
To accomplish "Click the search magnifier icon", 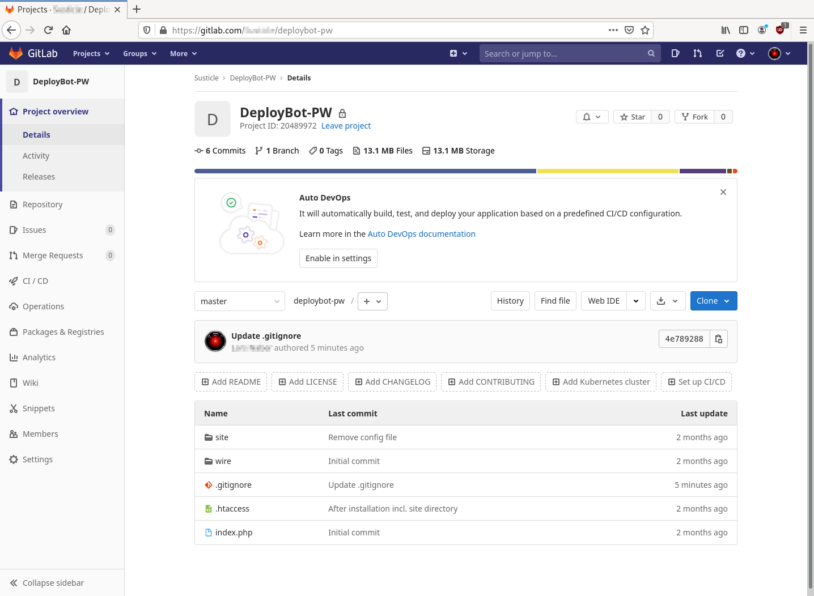I will (x=651, y=53).
